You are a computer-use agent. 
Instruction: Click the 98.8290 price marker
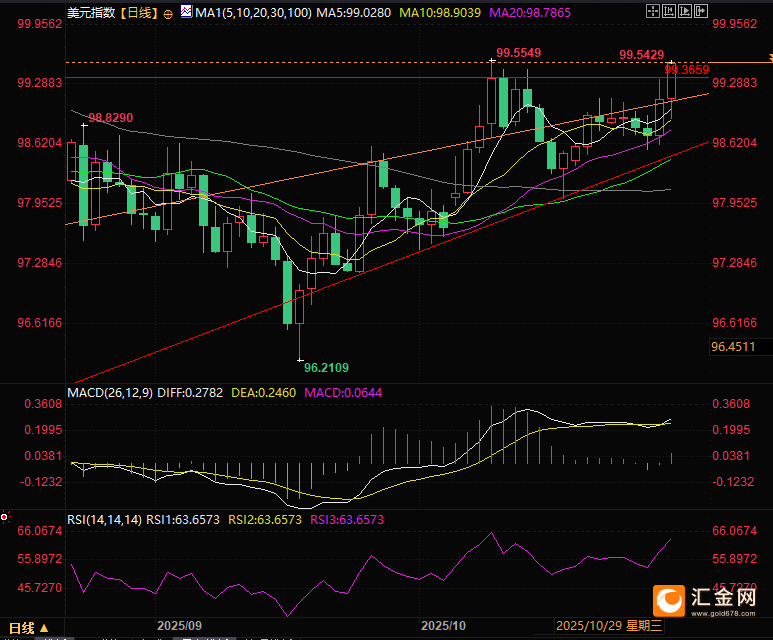111,118
